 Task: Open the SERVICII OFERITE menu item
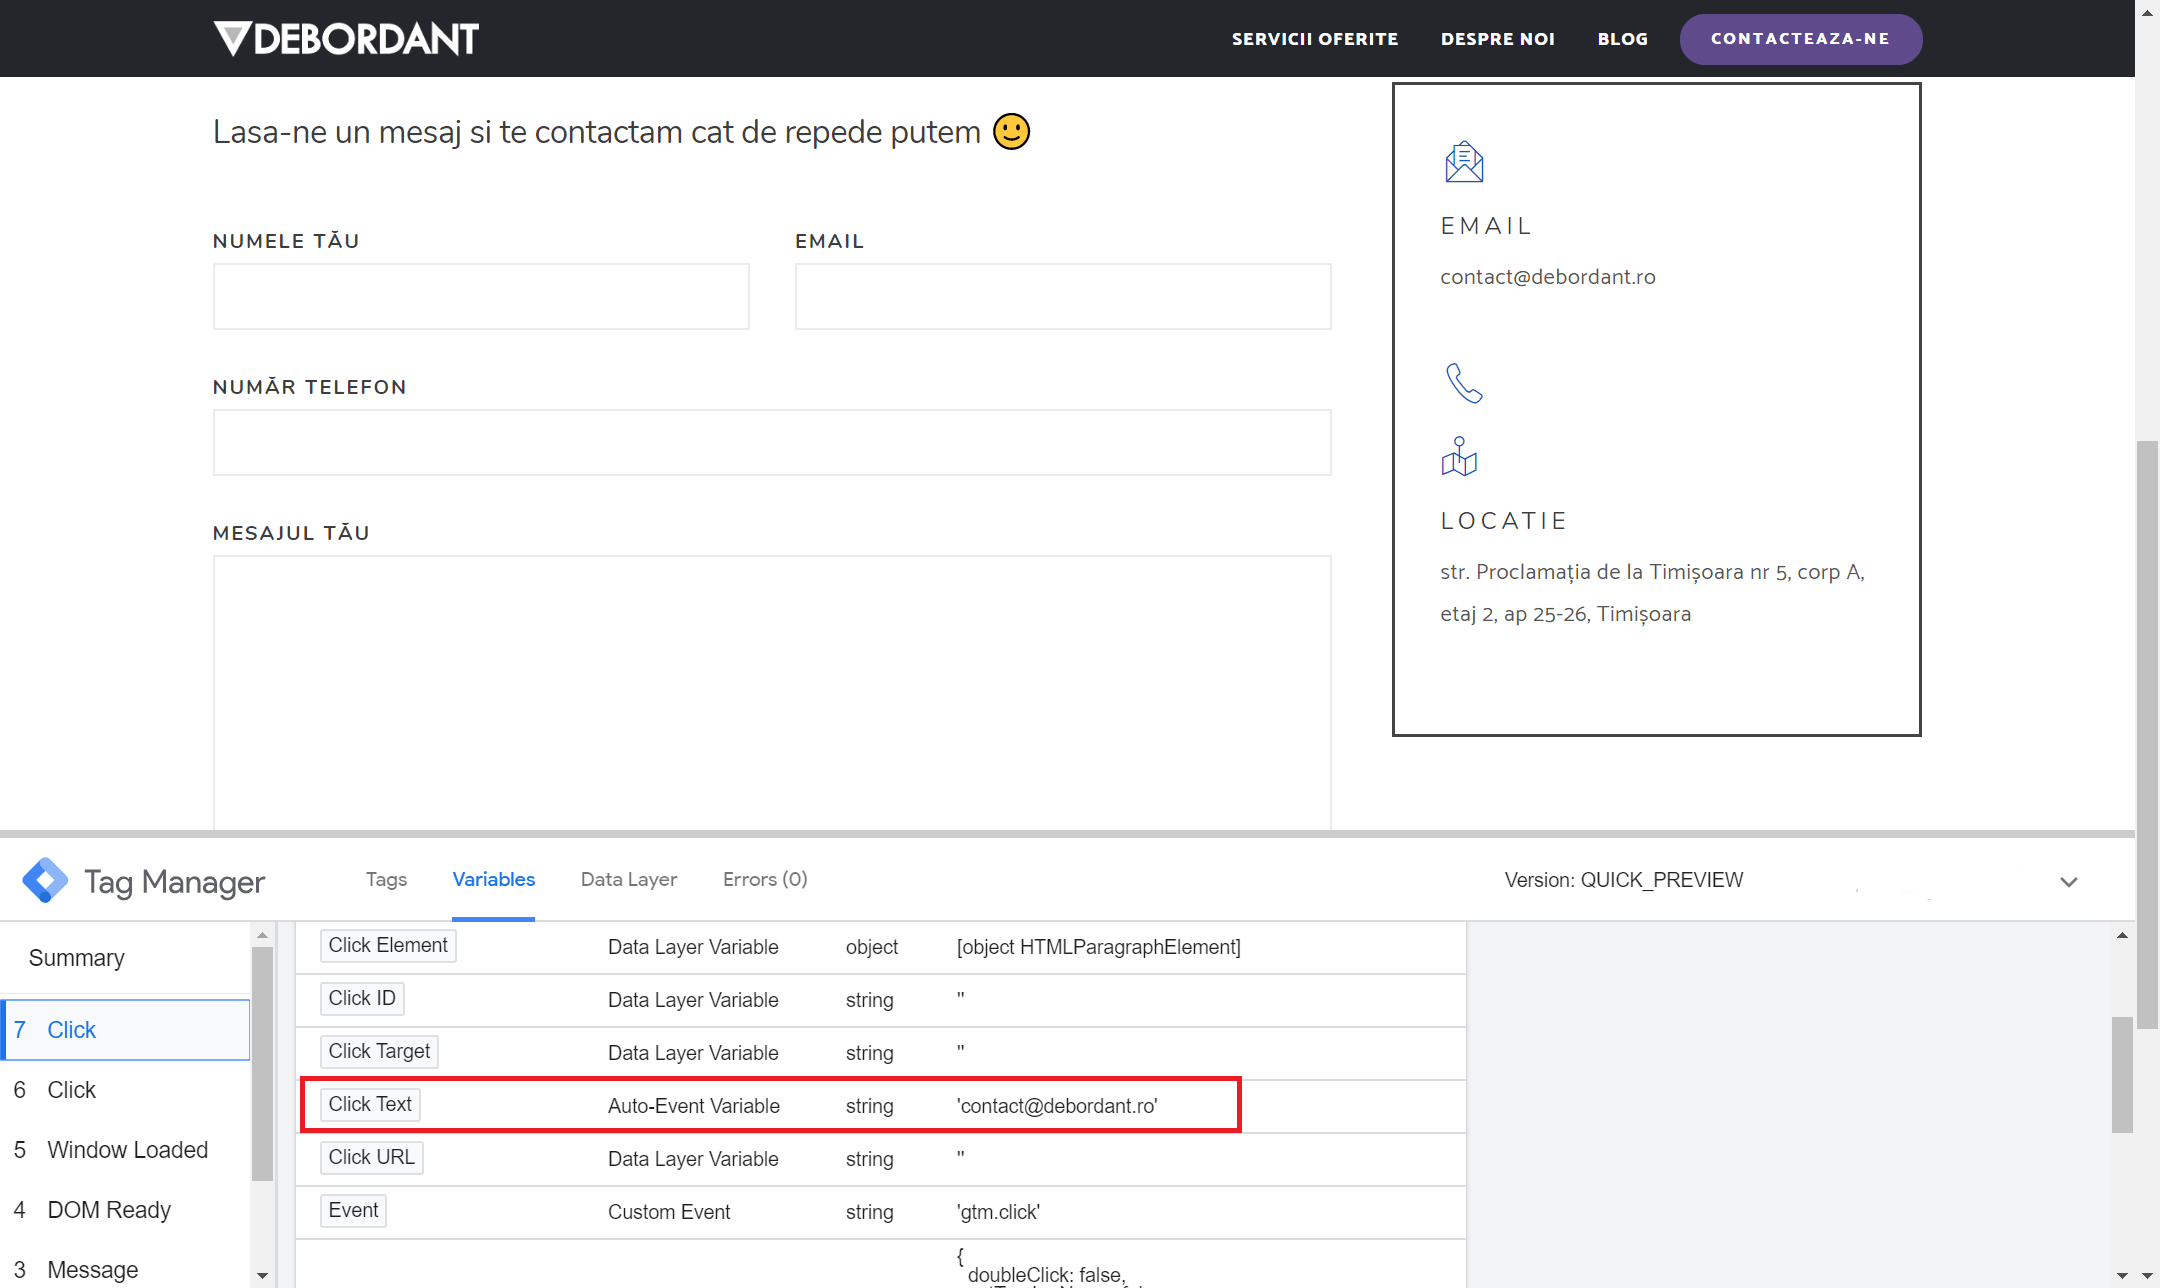point(1315,39)
